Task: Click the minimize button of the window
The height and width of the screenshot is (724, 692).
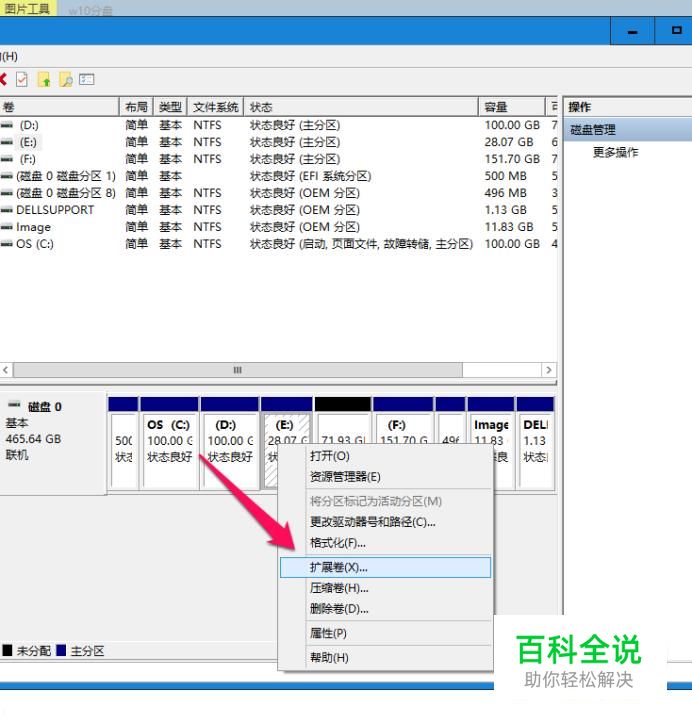Action: (x=632, y=31)
